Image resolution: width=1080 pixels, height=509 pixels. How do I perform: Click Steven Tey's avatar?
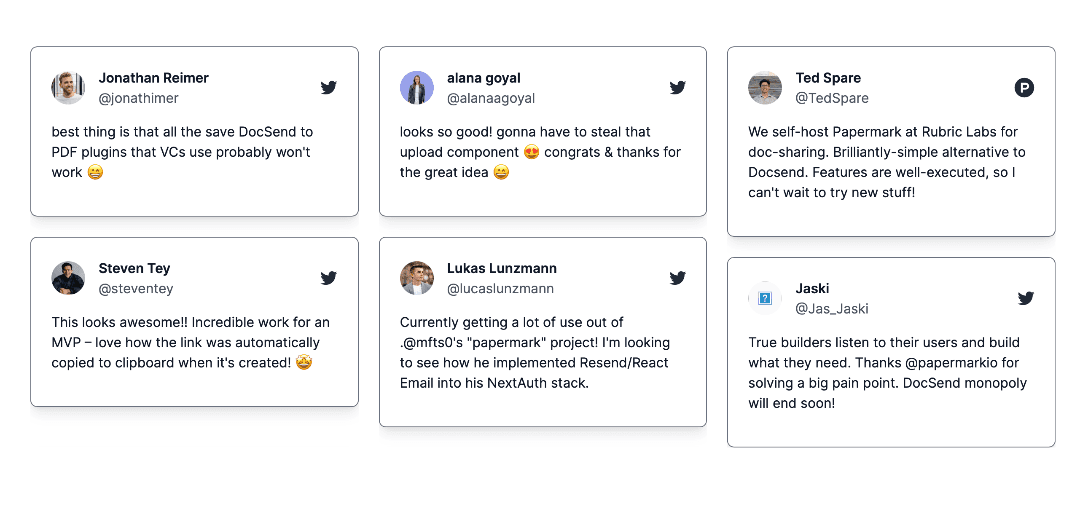point(68,278)
